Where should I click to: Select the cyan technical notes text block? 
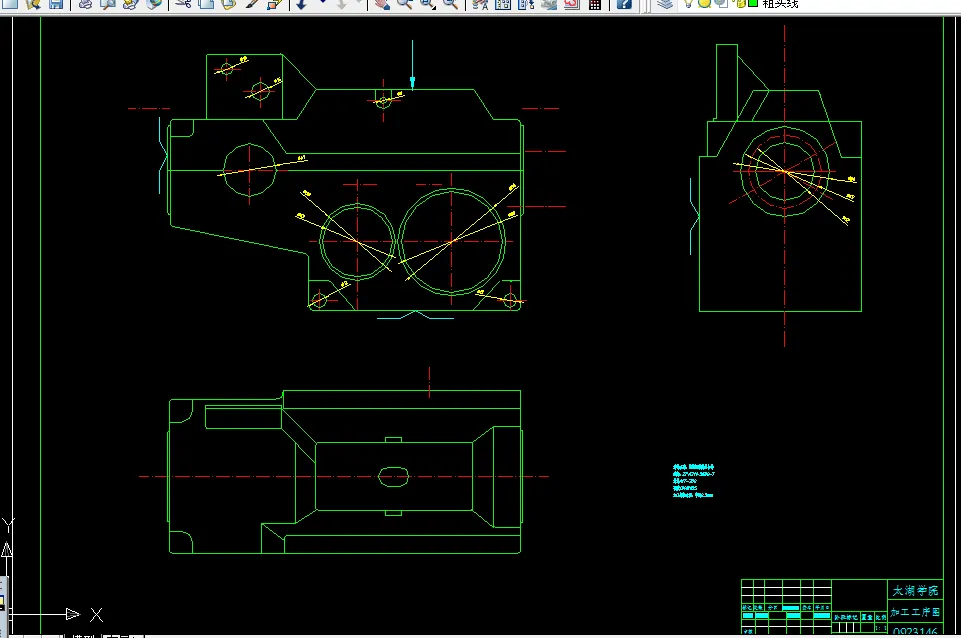[693, 480]
